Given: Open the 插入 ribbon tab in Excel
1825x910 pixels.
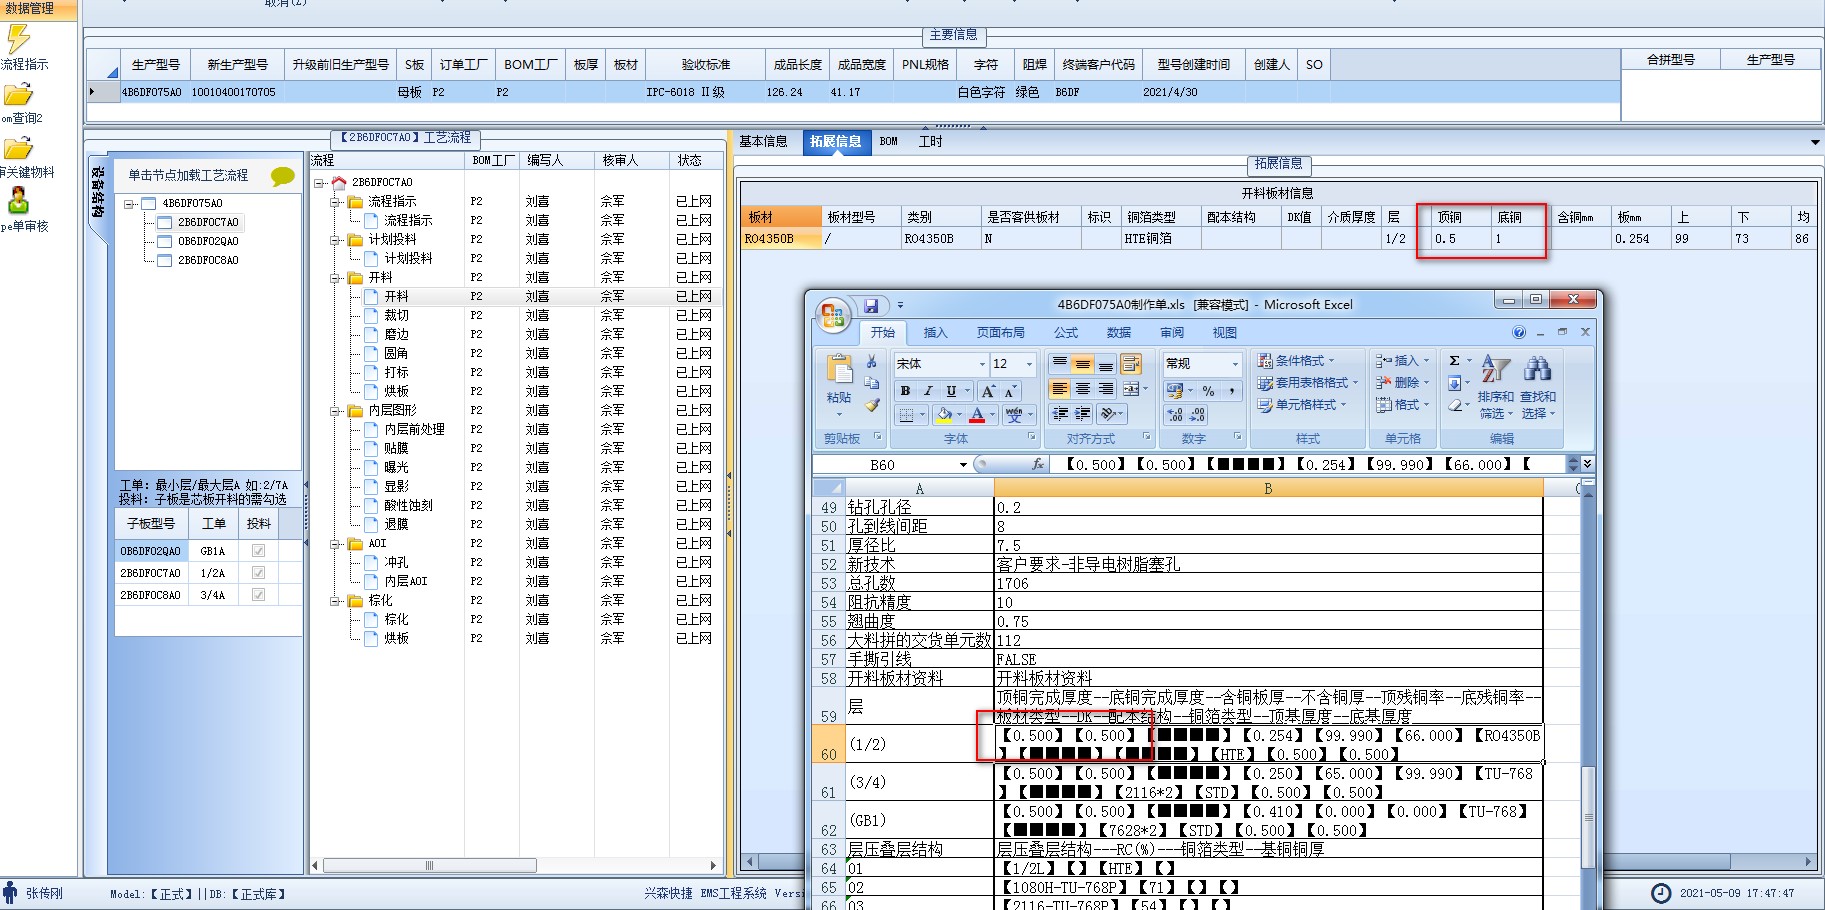Looking at the screenshot, I should [935, 333].
